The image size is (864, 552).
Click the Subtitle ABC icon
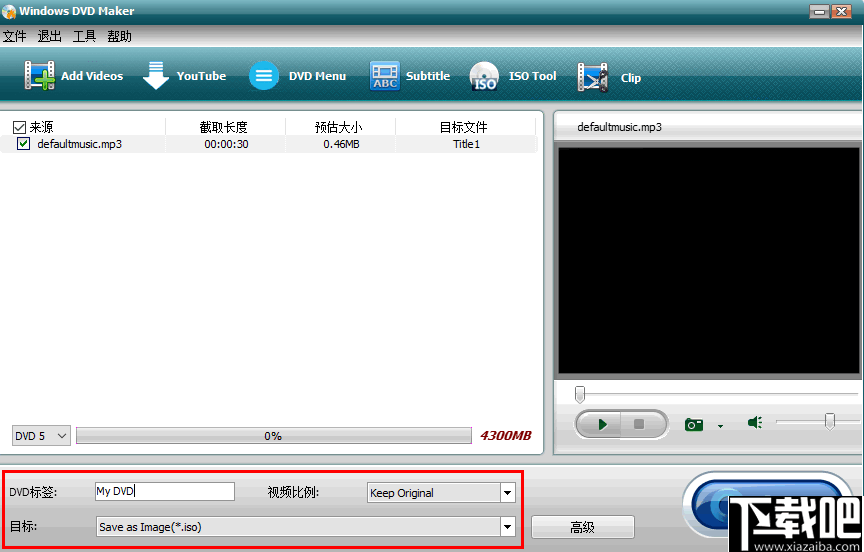point(385,75)
